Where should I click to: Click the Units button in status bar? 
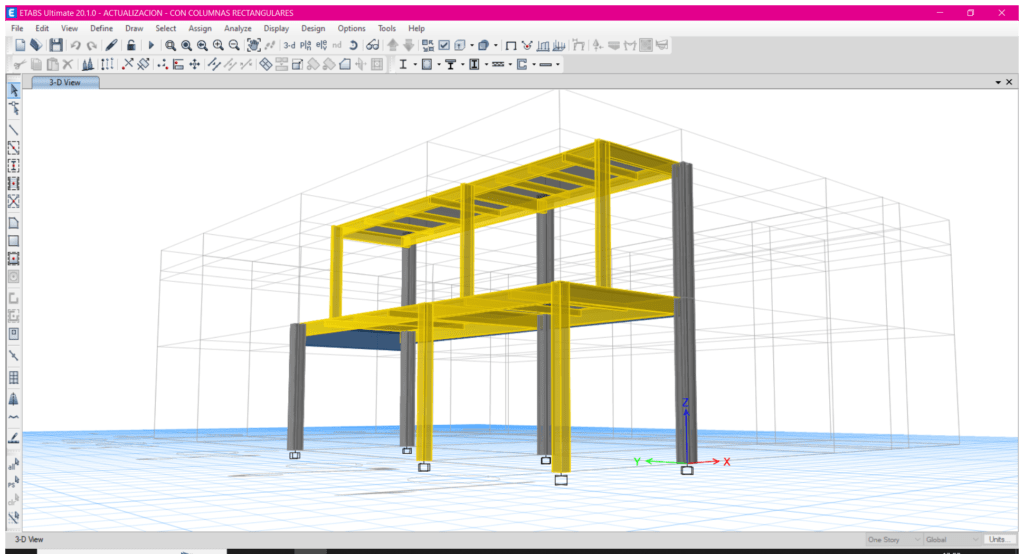(998, 540)
